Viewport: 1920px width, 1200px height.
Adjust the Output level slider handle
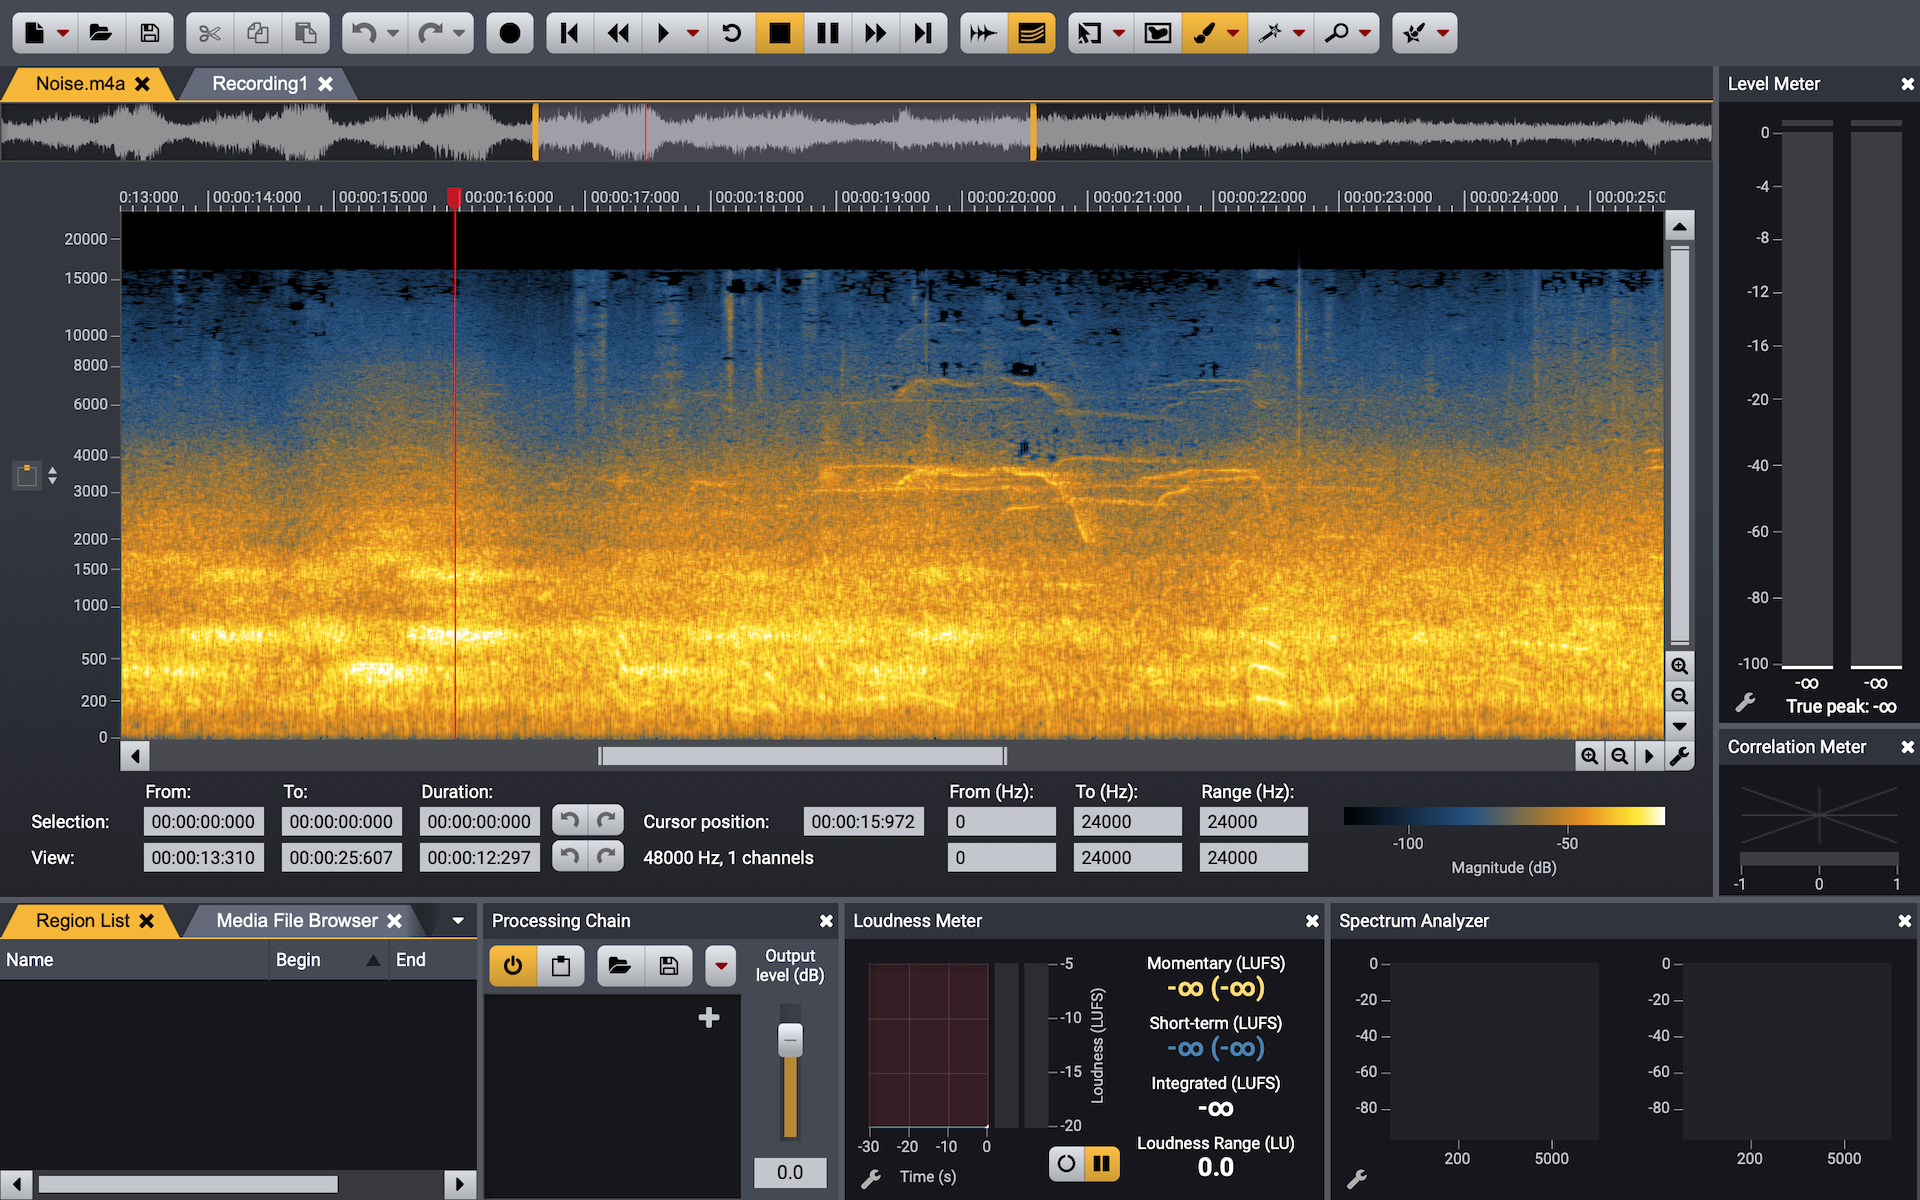(x=790, y=1040)
